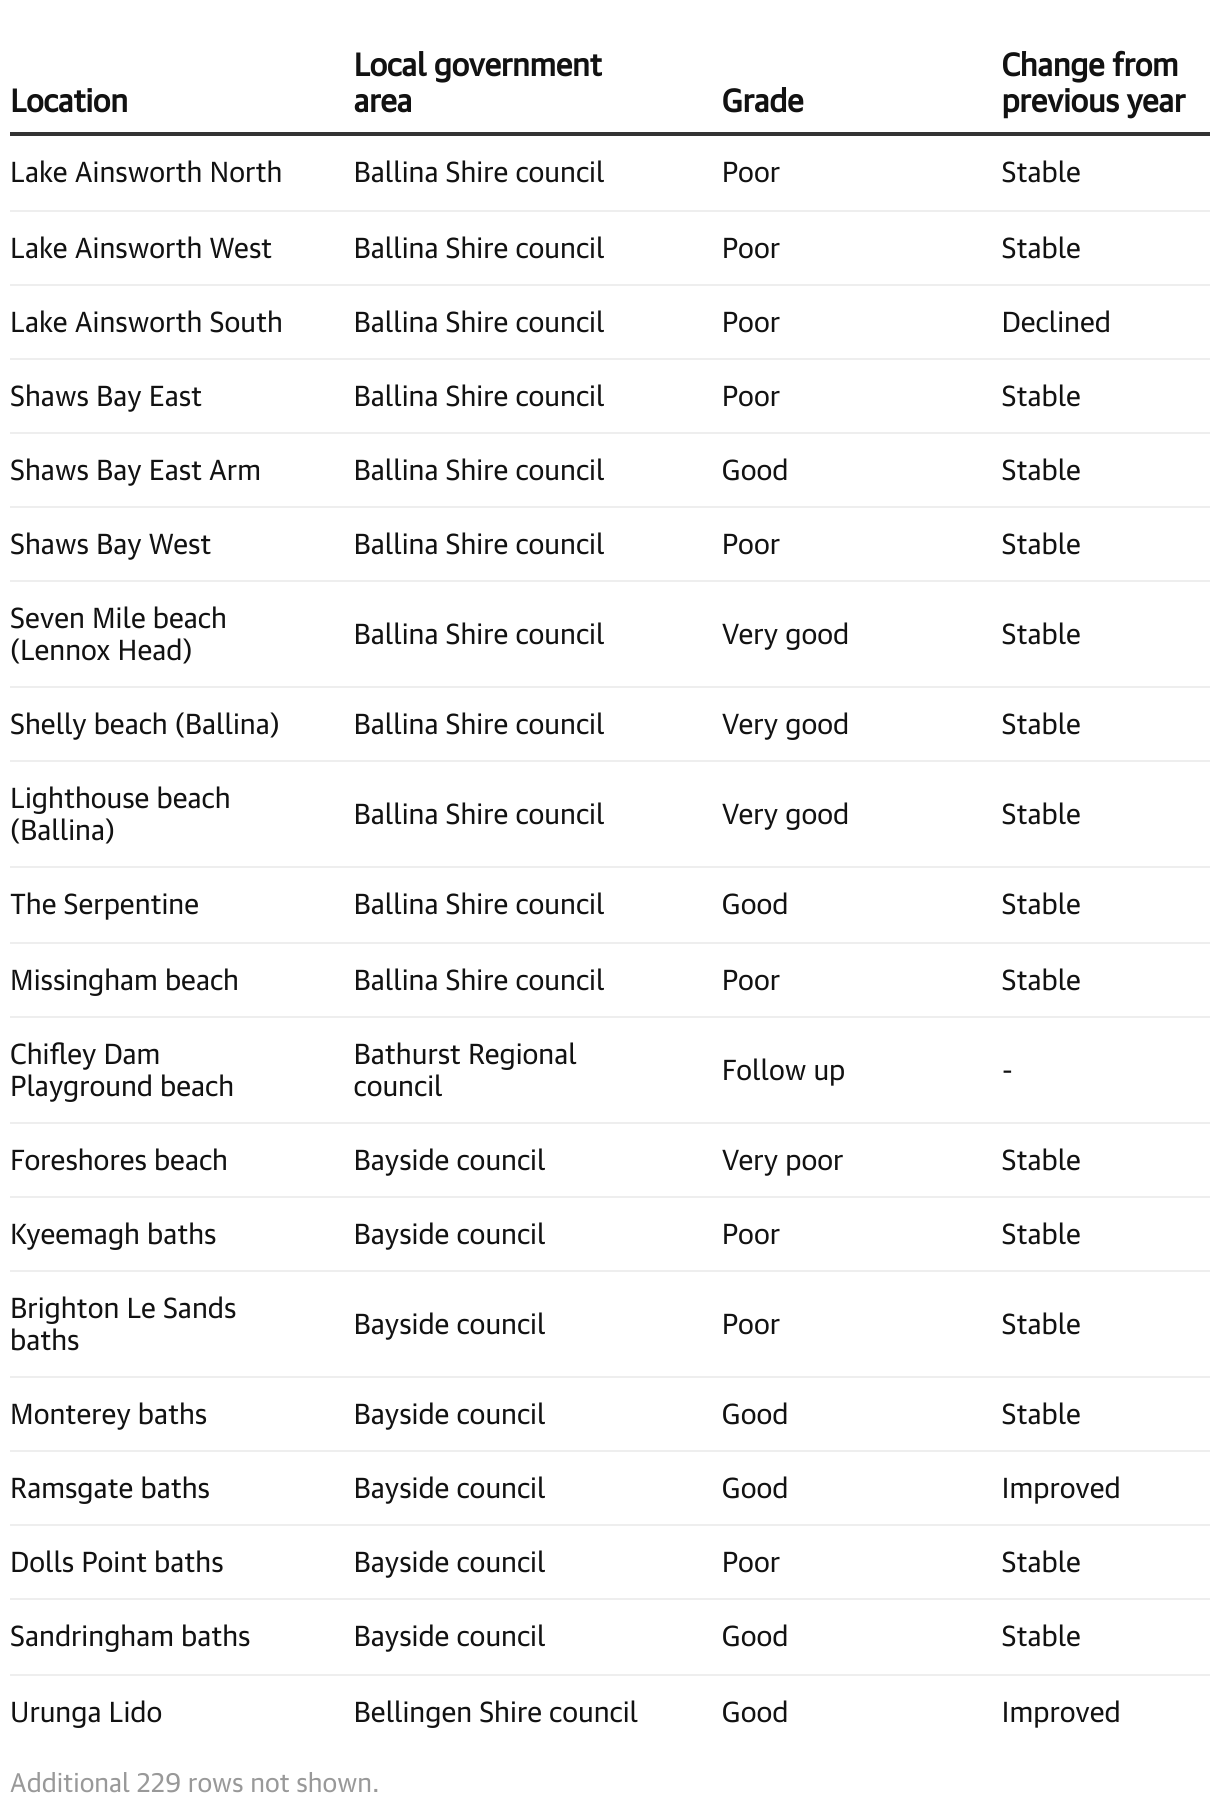Image resolution: width=1220 pixels, height=1810 pixels.
Task: Click the Location column header
Action: coord(69,101)
